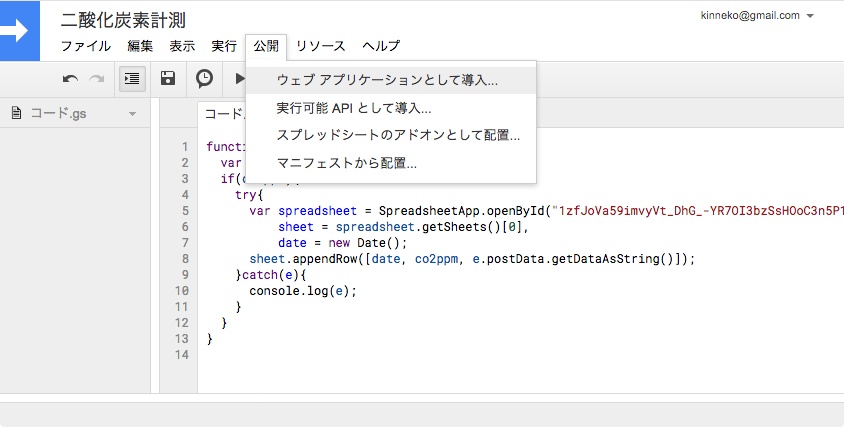Viewport: 844px width, 427px height.
Task: Select ウェブ アプリケーションとして導入...
Action: pos(387,79)
